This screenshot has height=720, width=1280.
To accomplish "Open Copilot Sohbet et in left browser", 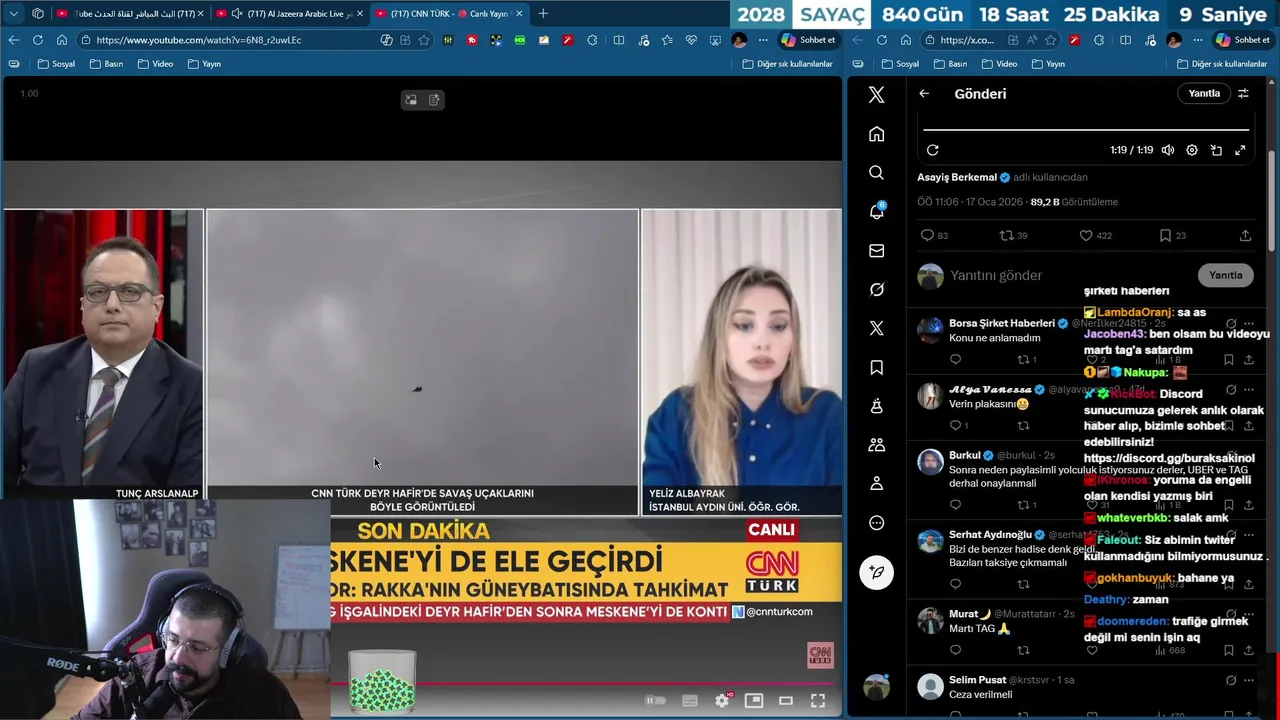I will coord(808,40).
